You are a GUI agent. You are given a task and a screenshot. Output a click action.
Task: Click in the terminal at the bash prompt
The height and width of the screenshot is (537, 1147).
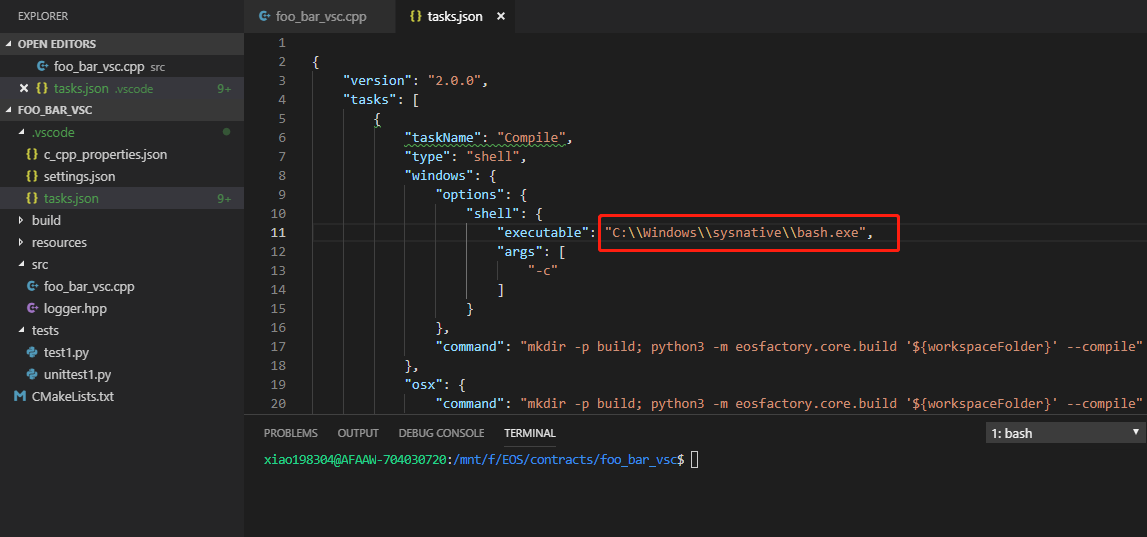pyautogui.click(x=694, y=459)
